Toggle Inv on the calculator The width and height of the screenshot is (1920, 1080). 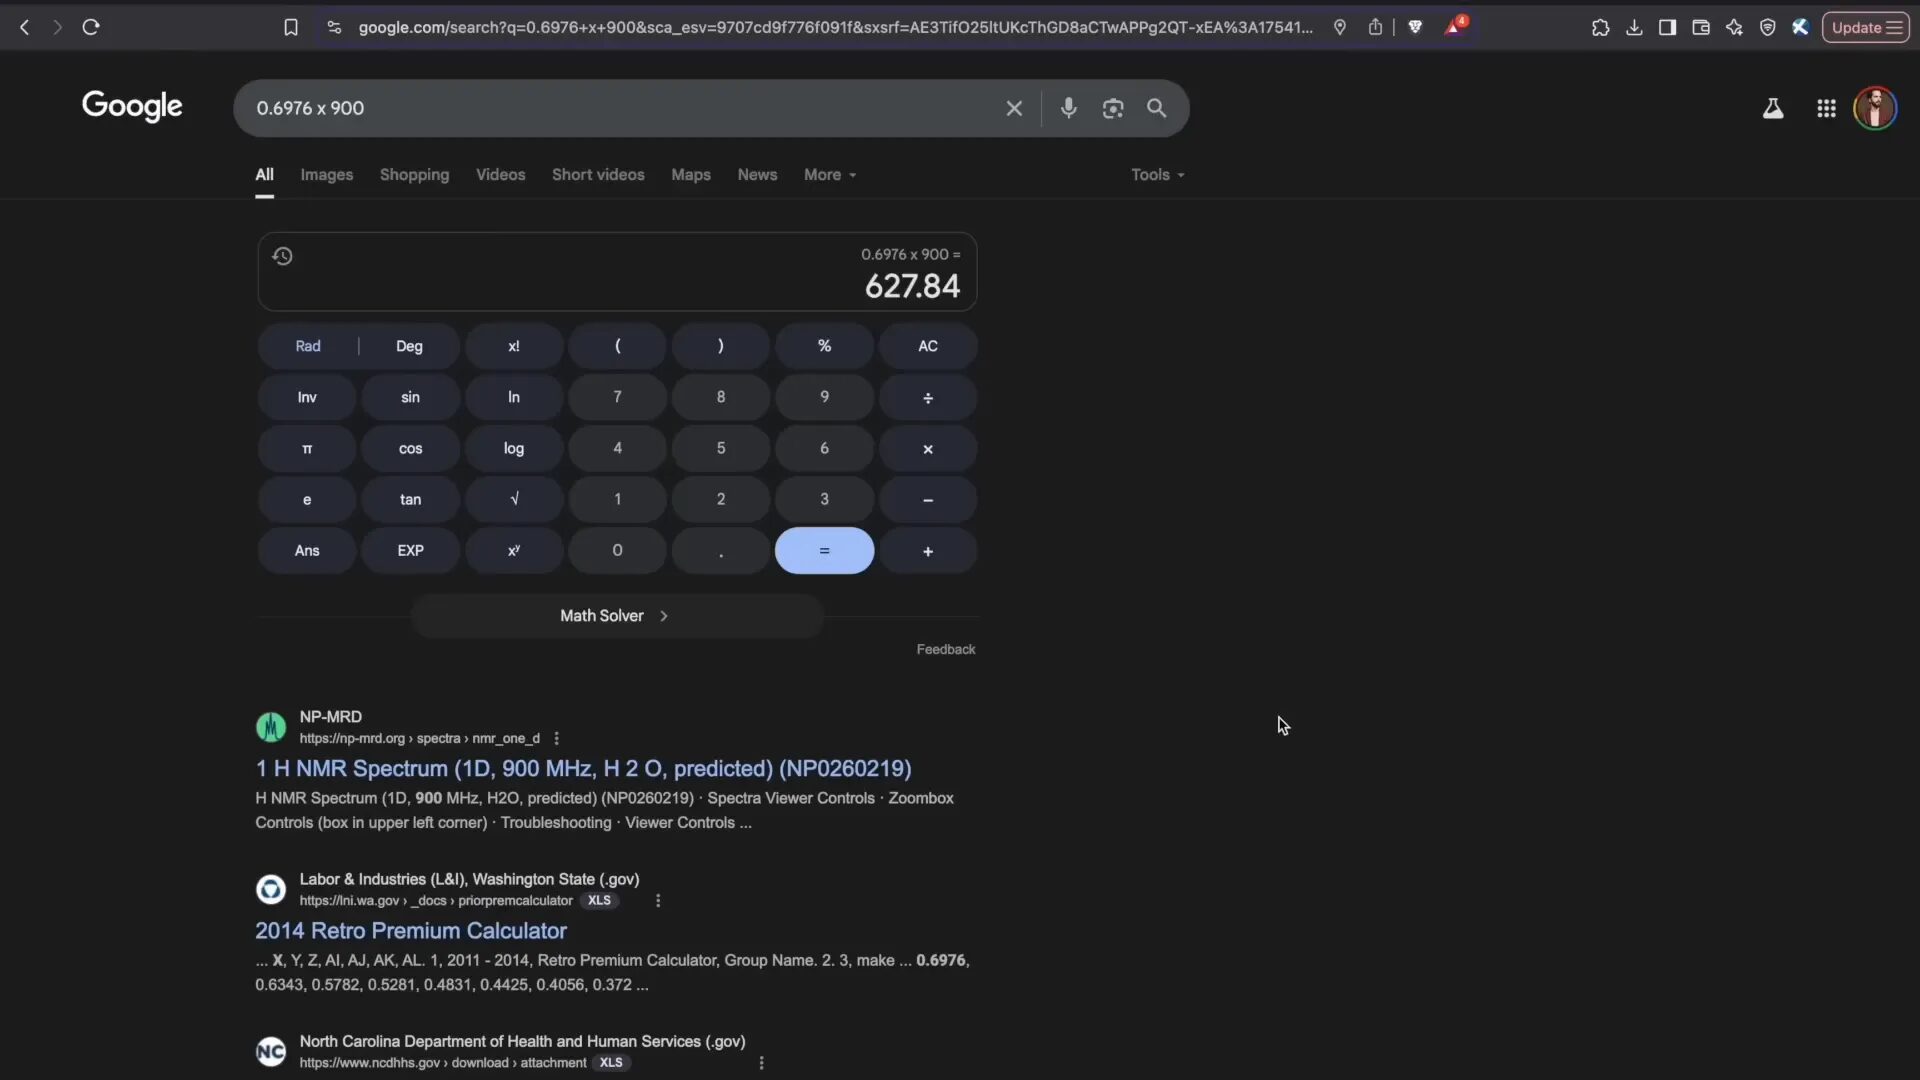click(307, 397)
